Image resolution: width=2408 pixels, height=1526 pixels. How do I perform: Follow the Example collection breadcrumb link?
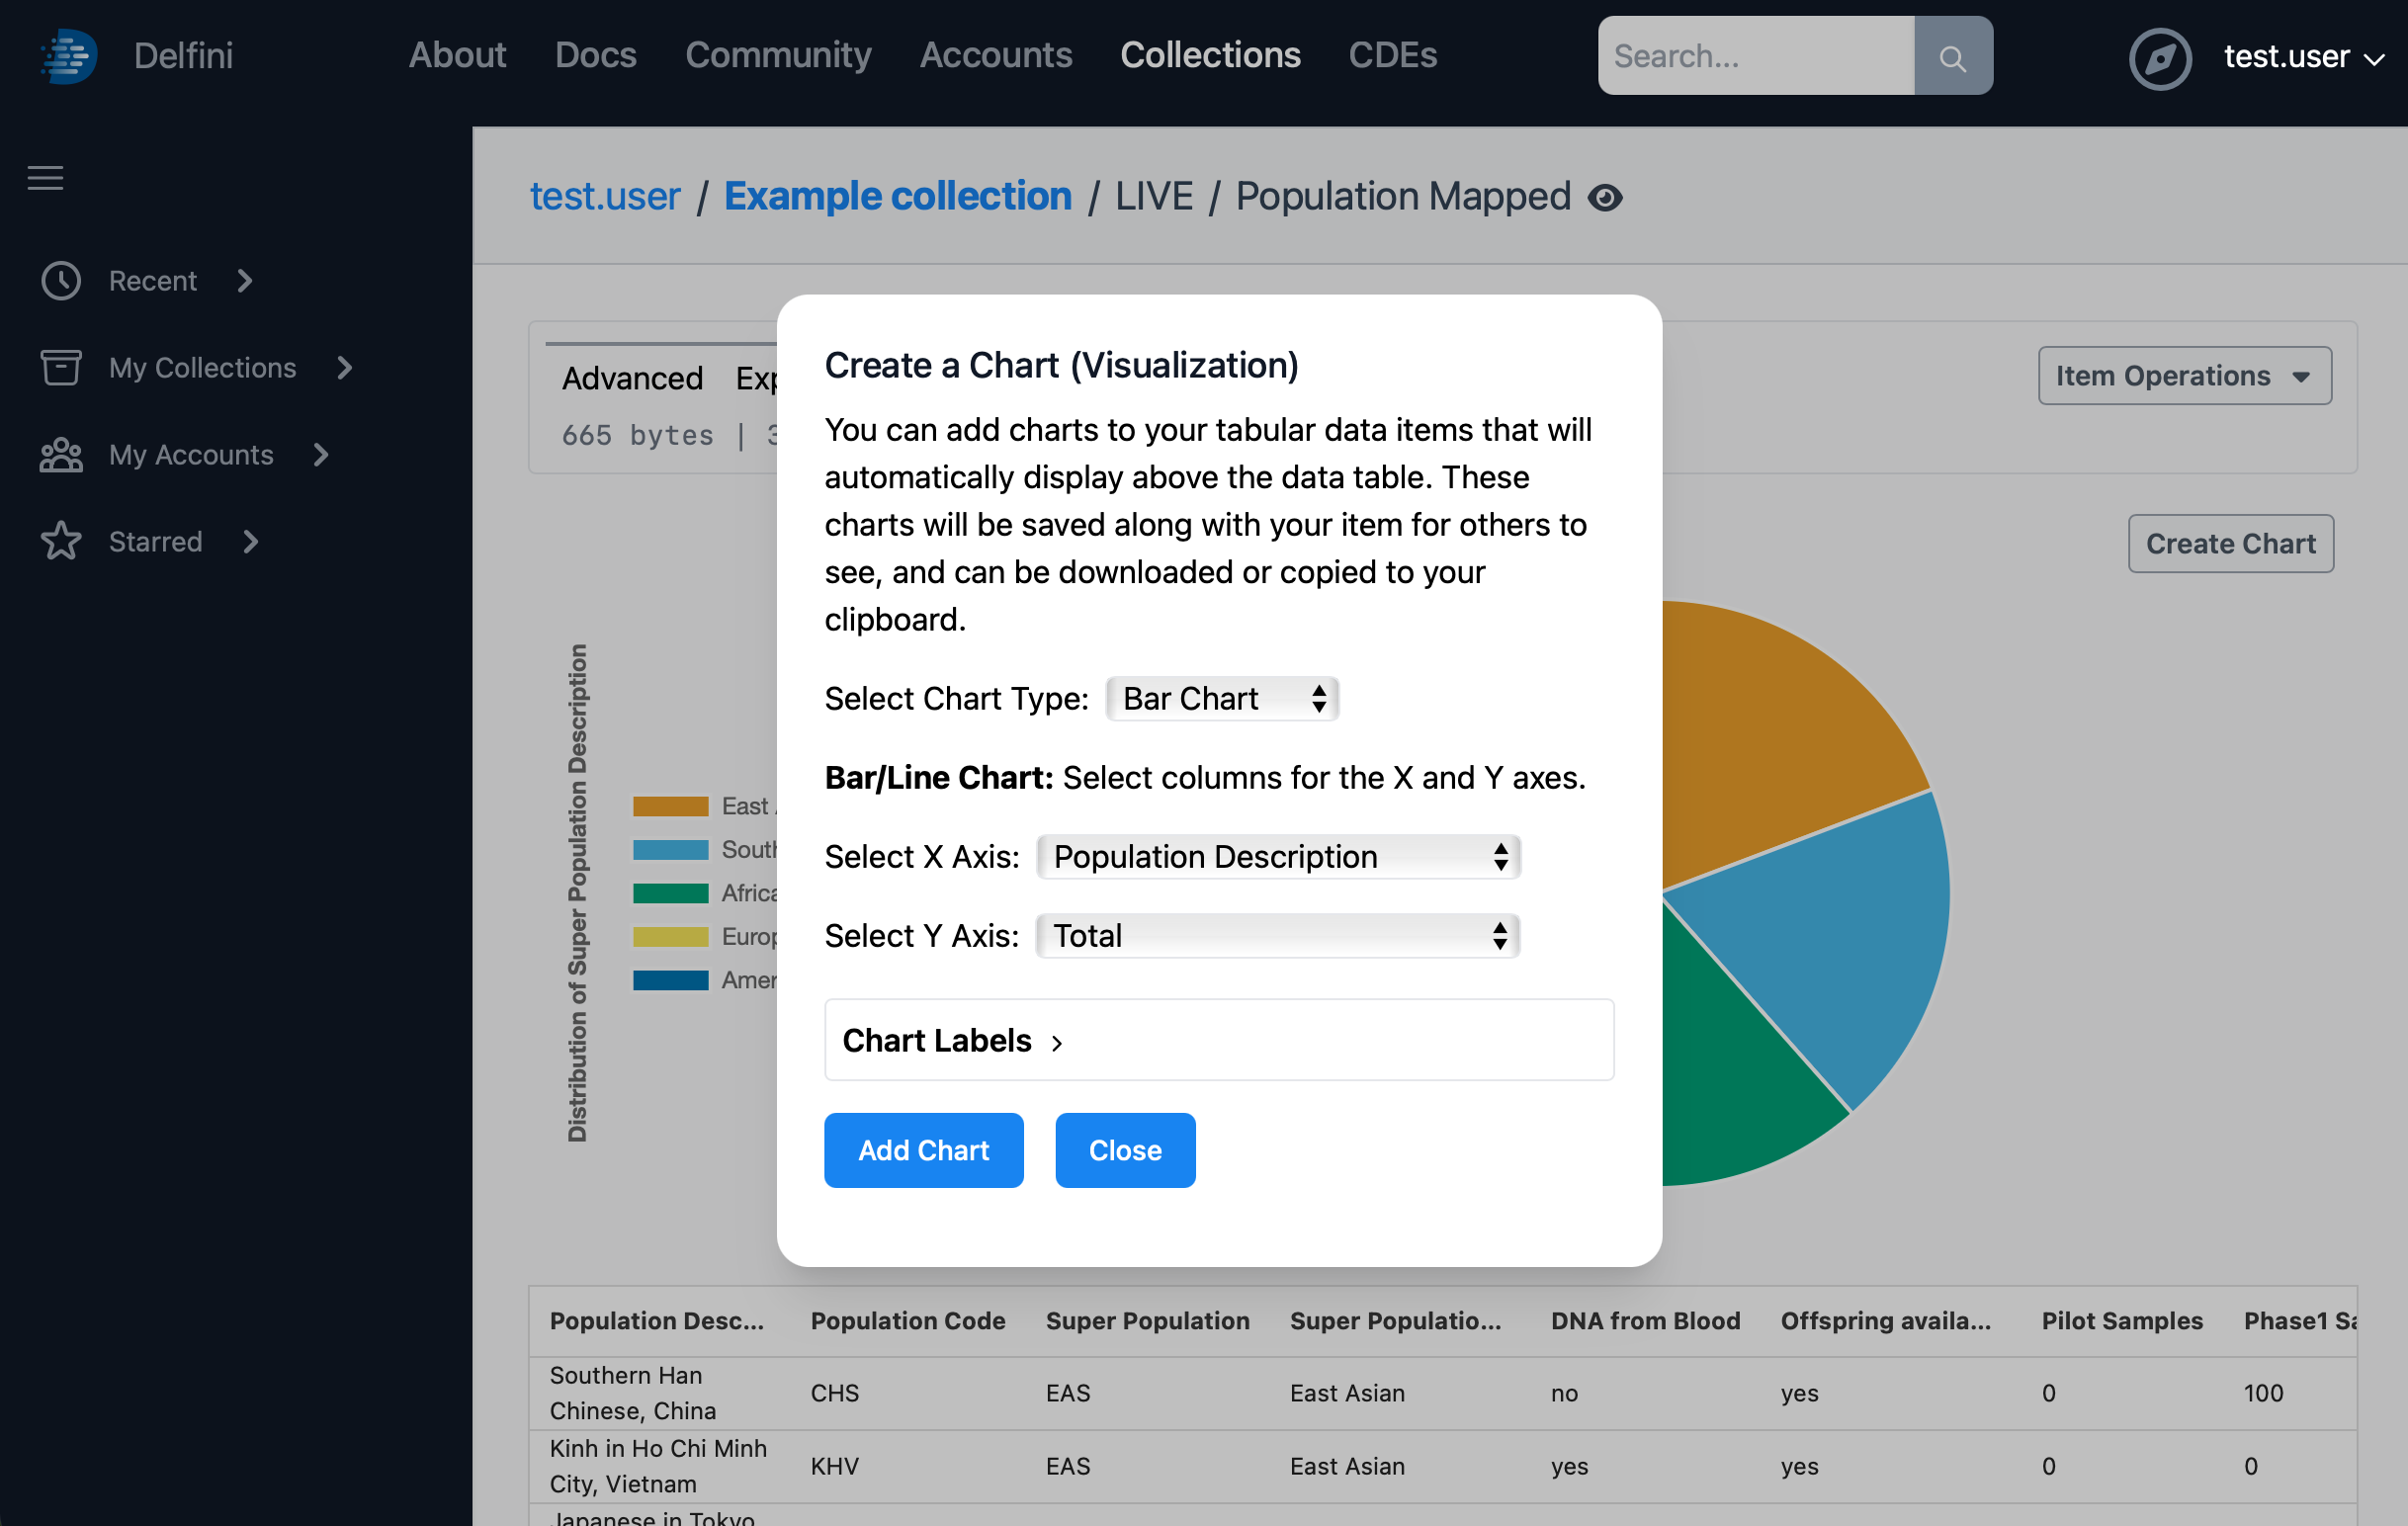tap(897, 196)
